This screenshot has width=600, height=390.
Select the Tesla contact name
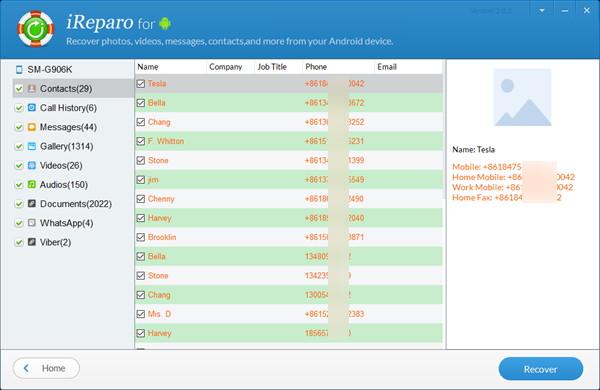point(157,83)
